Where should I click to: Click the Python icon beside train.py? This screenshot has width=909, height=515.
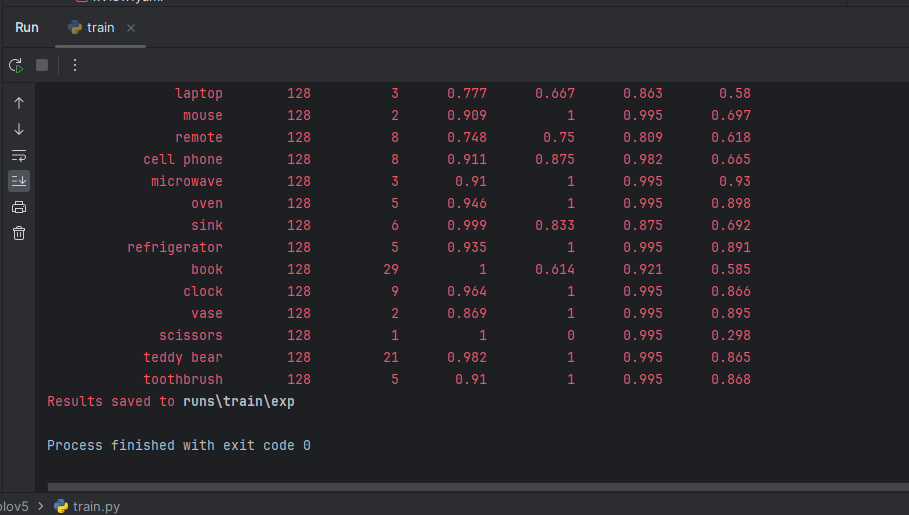[61, 506]
